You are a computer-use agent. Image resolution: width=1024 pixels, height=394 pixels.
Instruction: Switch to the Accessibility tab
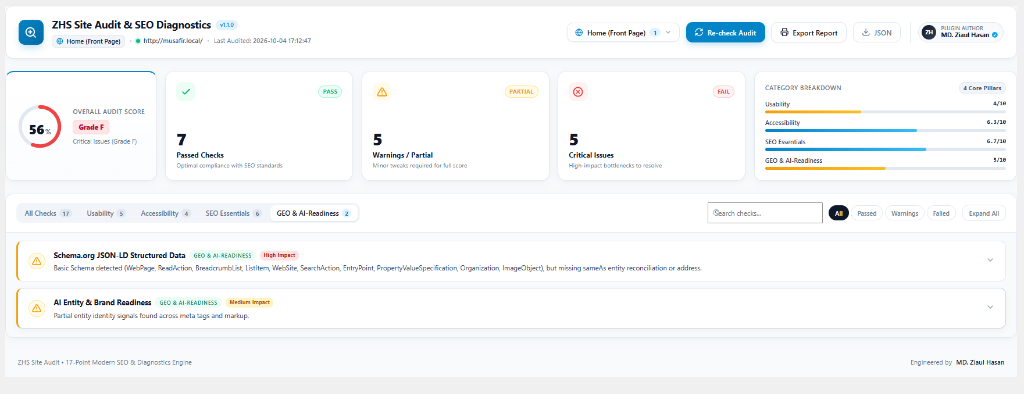166,213
